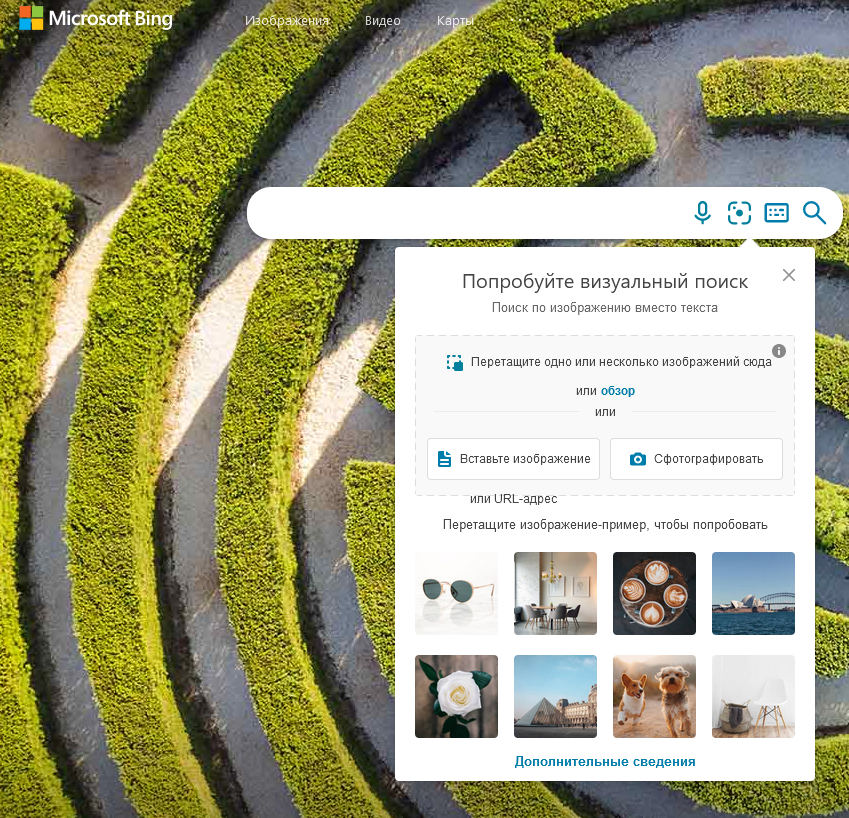Click the обзор browse link

click(617, 391)
